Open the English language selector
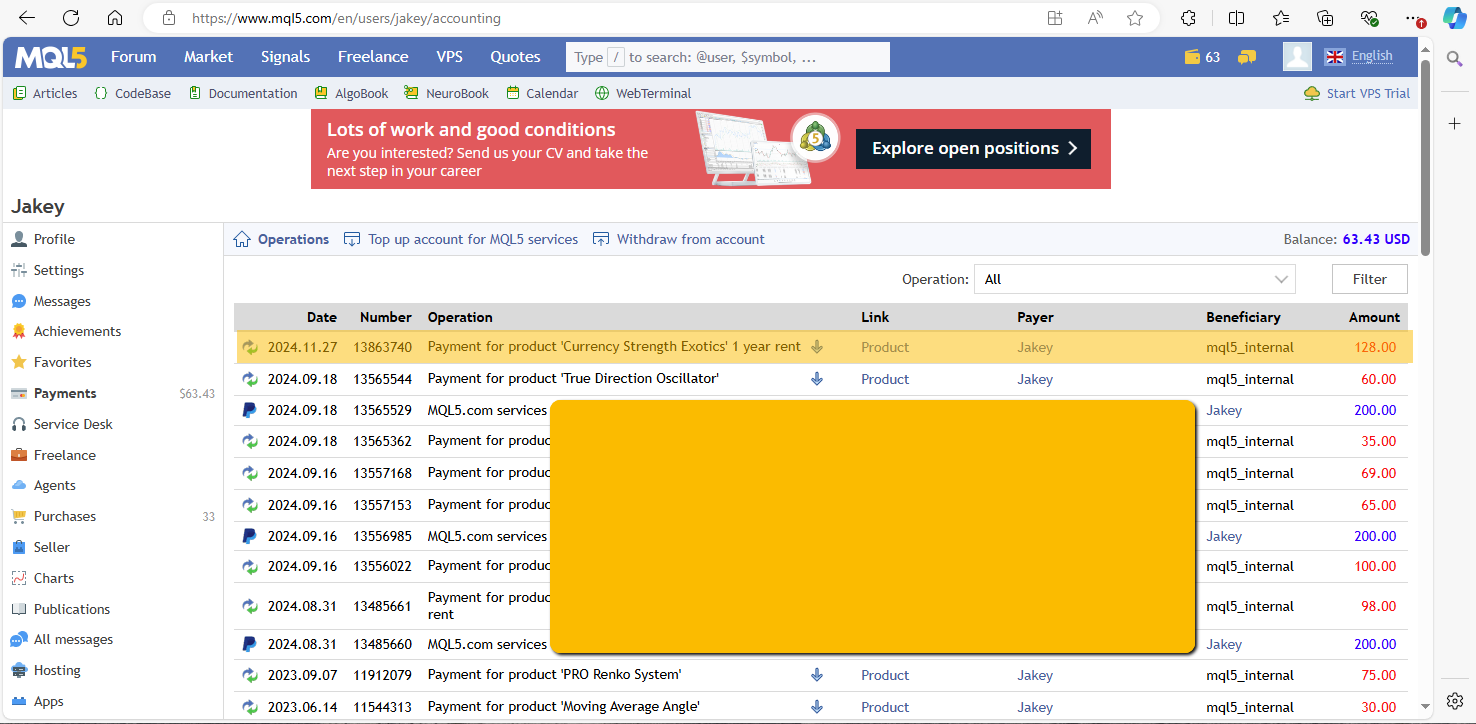The height and width of the screenshot is (724, 1476). [x=1359, y=56]
